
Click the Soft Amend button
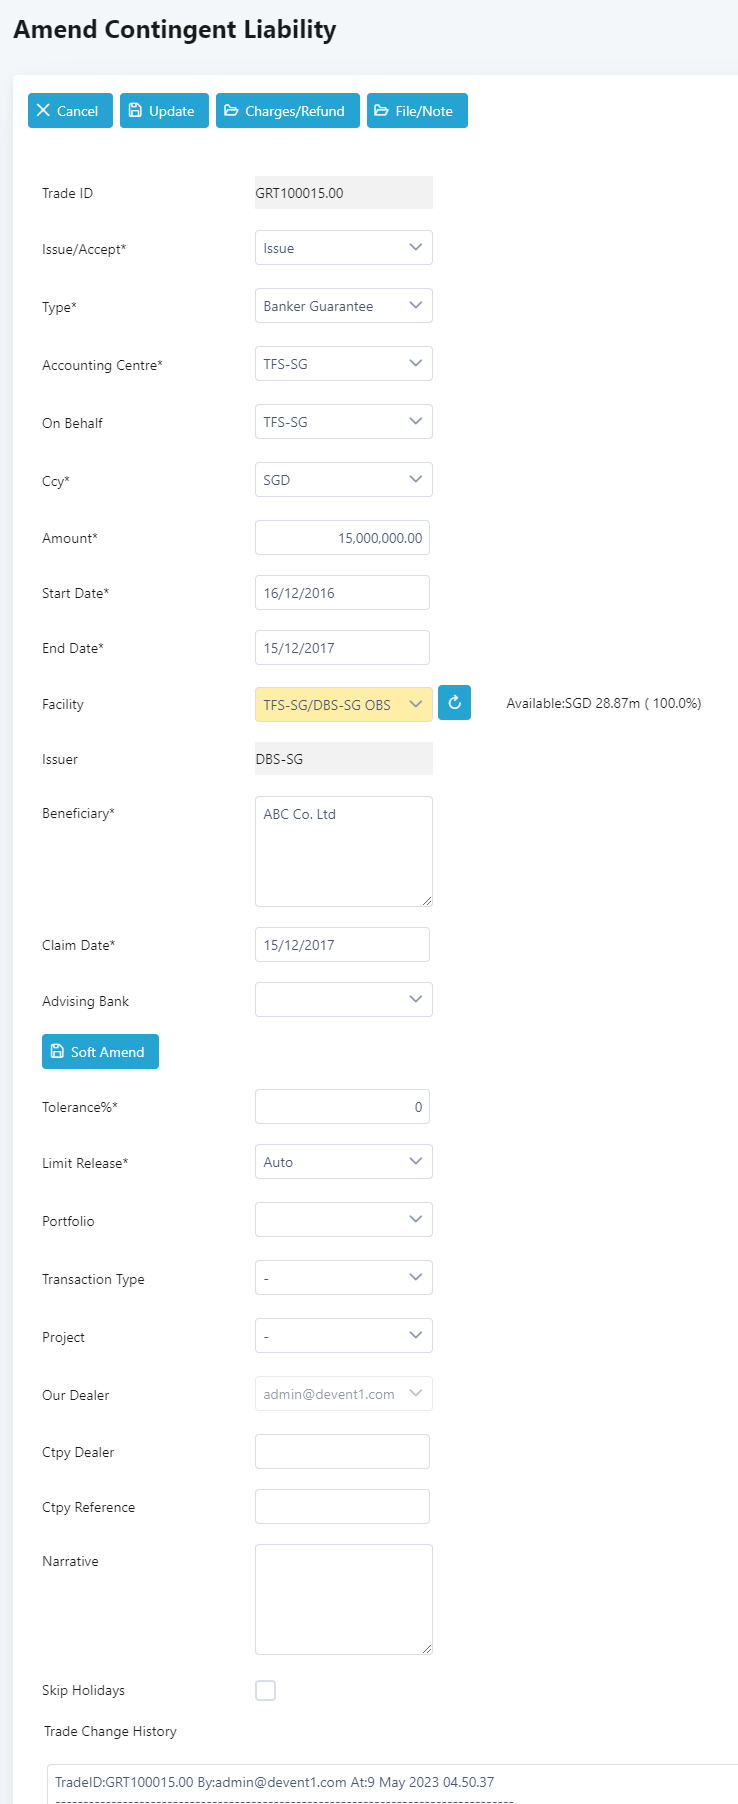coord(100,1052)
